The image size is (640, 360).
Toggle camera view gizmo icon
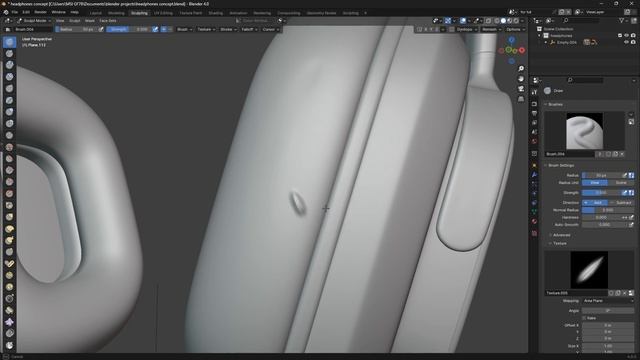pos(521,89)
